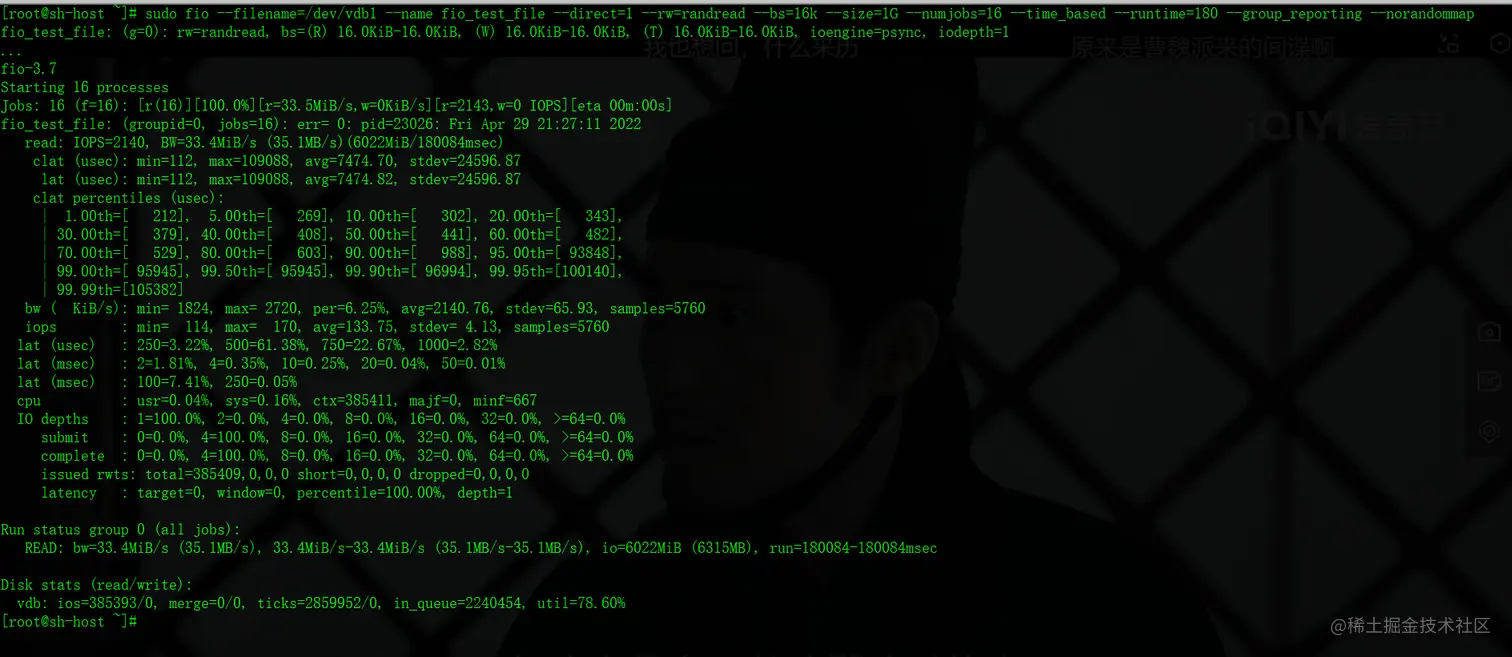The height and width of the screenshot is (657, 1512).
Task: Click the 'Run status group 0' heading
Action: (x=121, y=529)
